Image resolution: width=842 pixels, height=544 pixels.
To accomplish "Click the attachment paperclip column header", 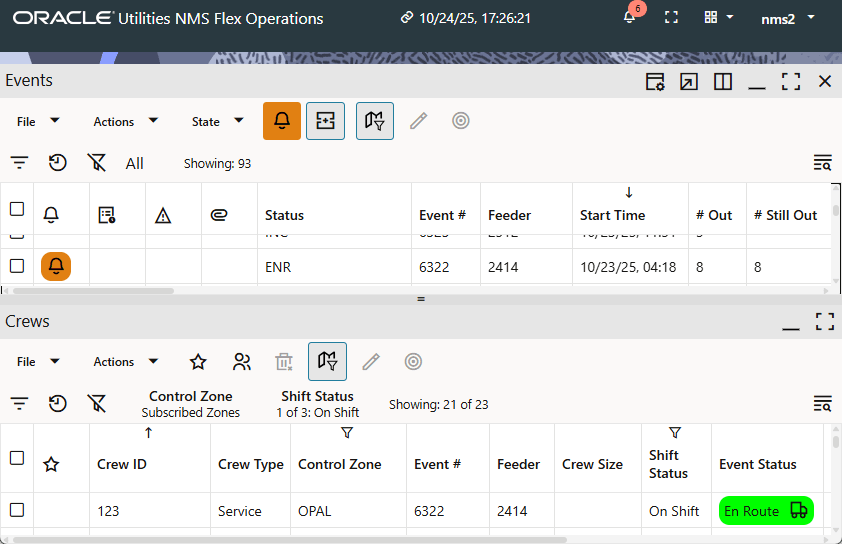I will point(219,215).
